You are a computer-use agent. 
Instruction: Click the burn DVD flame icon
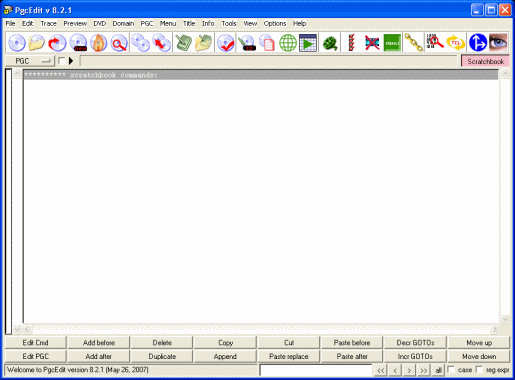[99, 43]
